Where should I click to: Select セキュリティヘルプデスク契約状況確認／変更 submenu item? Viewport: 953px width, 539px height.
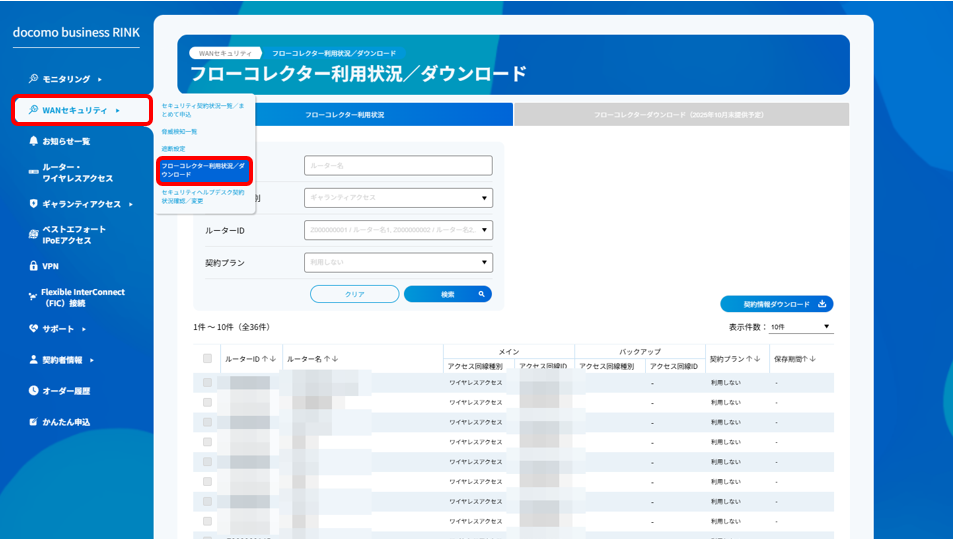coord(203,196)
